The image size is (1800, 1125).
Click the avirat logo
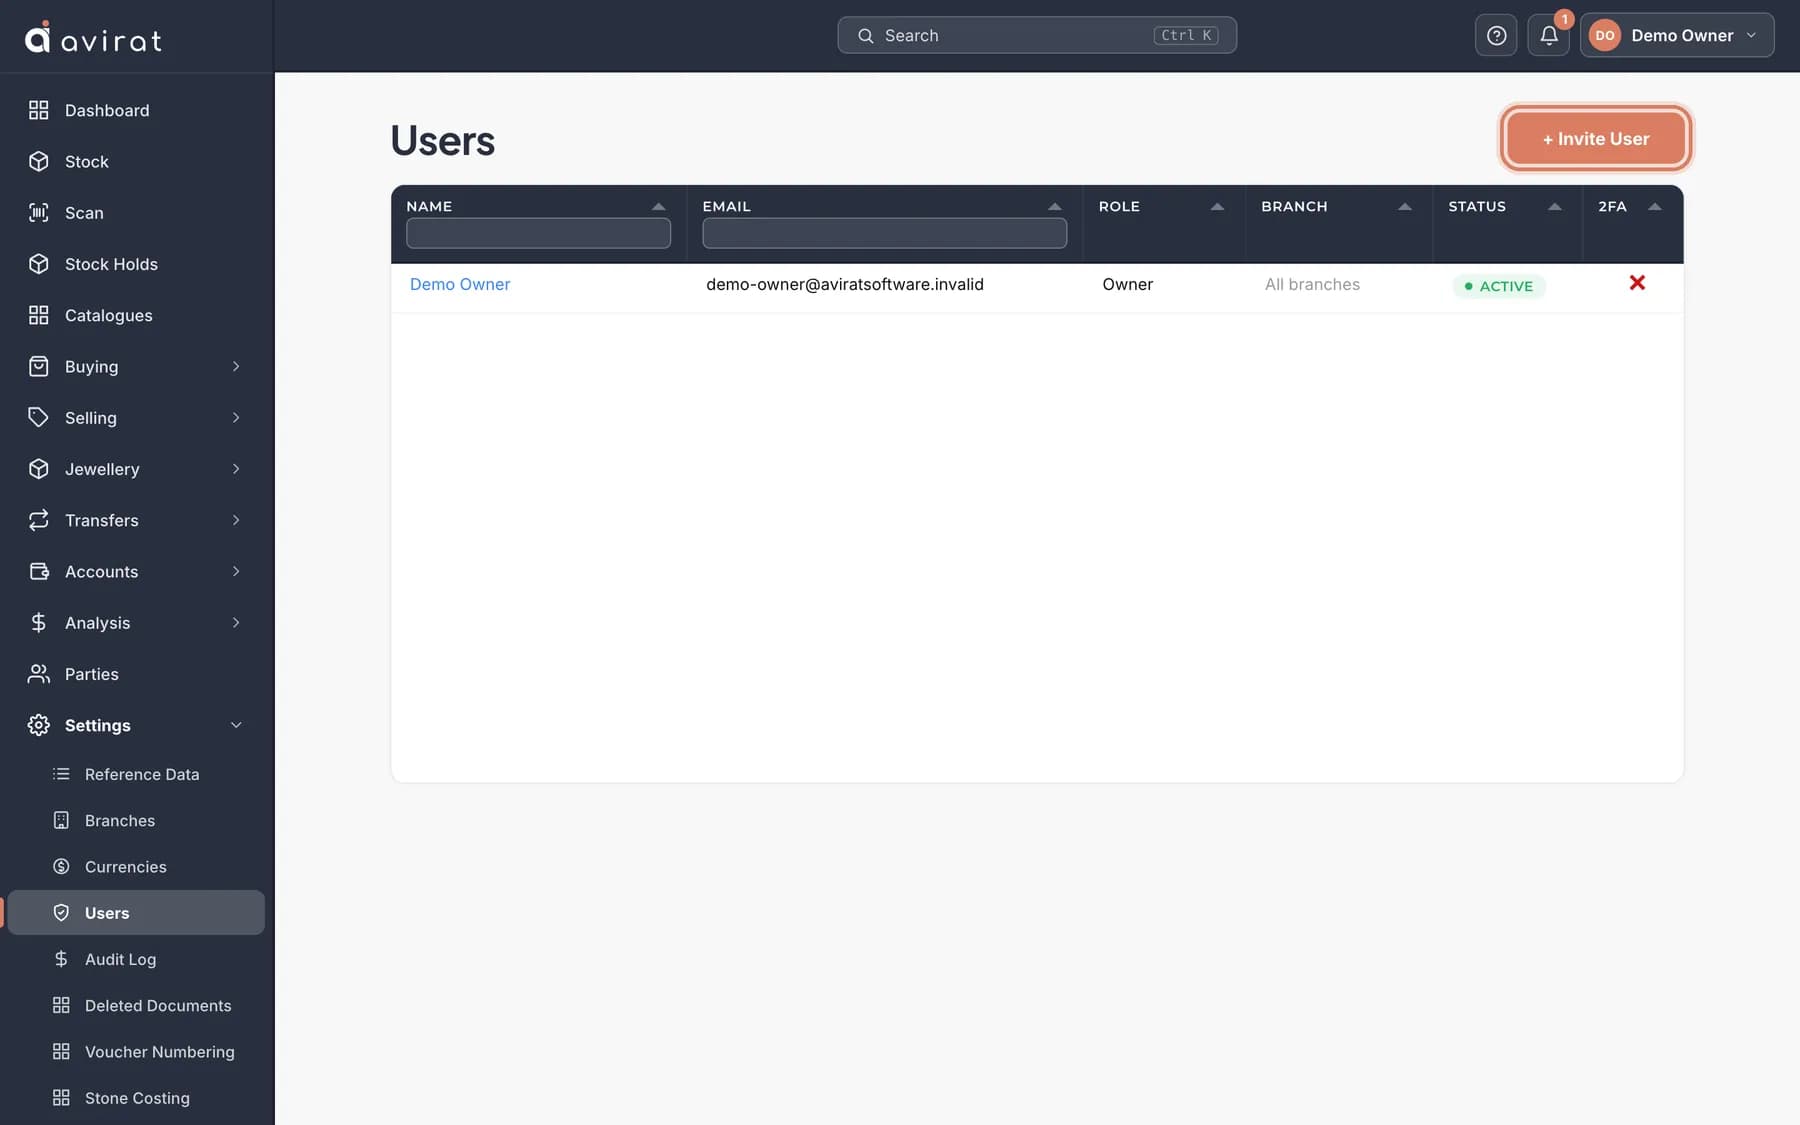[x=93, y=38]
